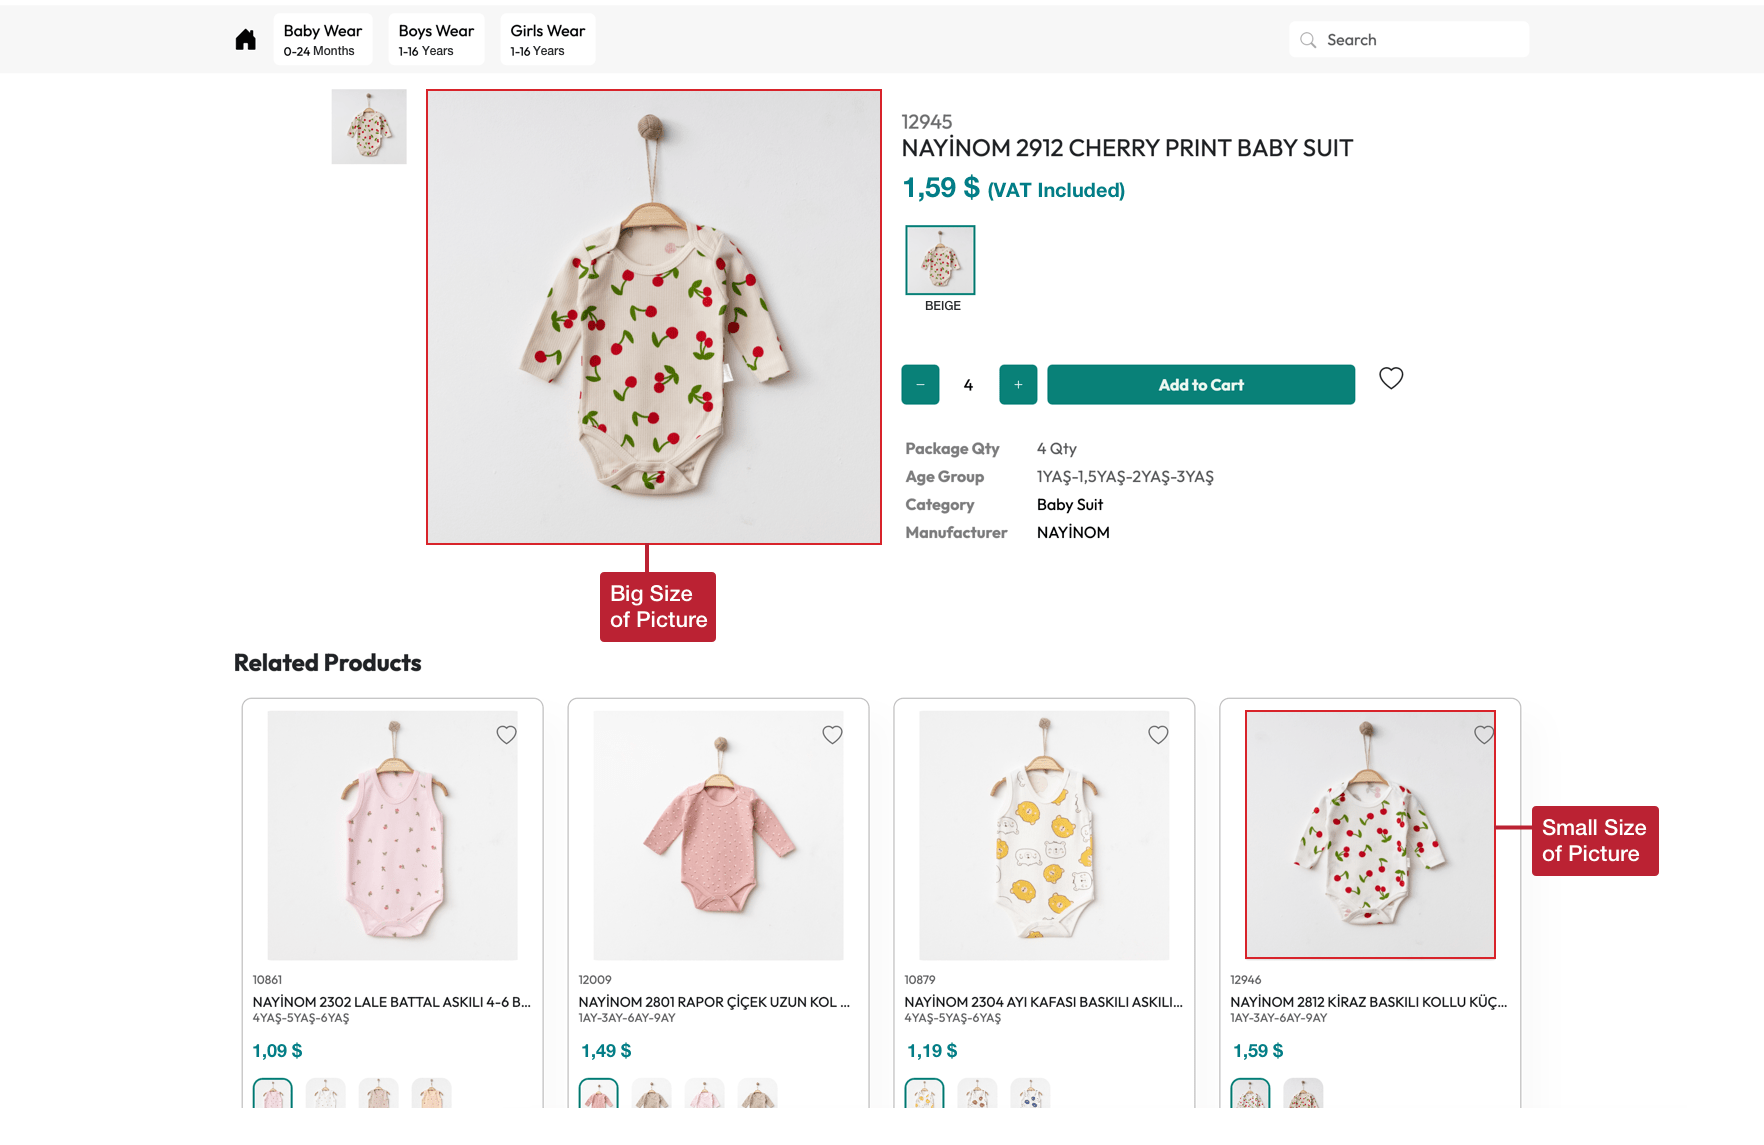This screenshot has height=1145, width=1764.
Task: Select the BEIGE color variant swatch
Action: point(940,260)
